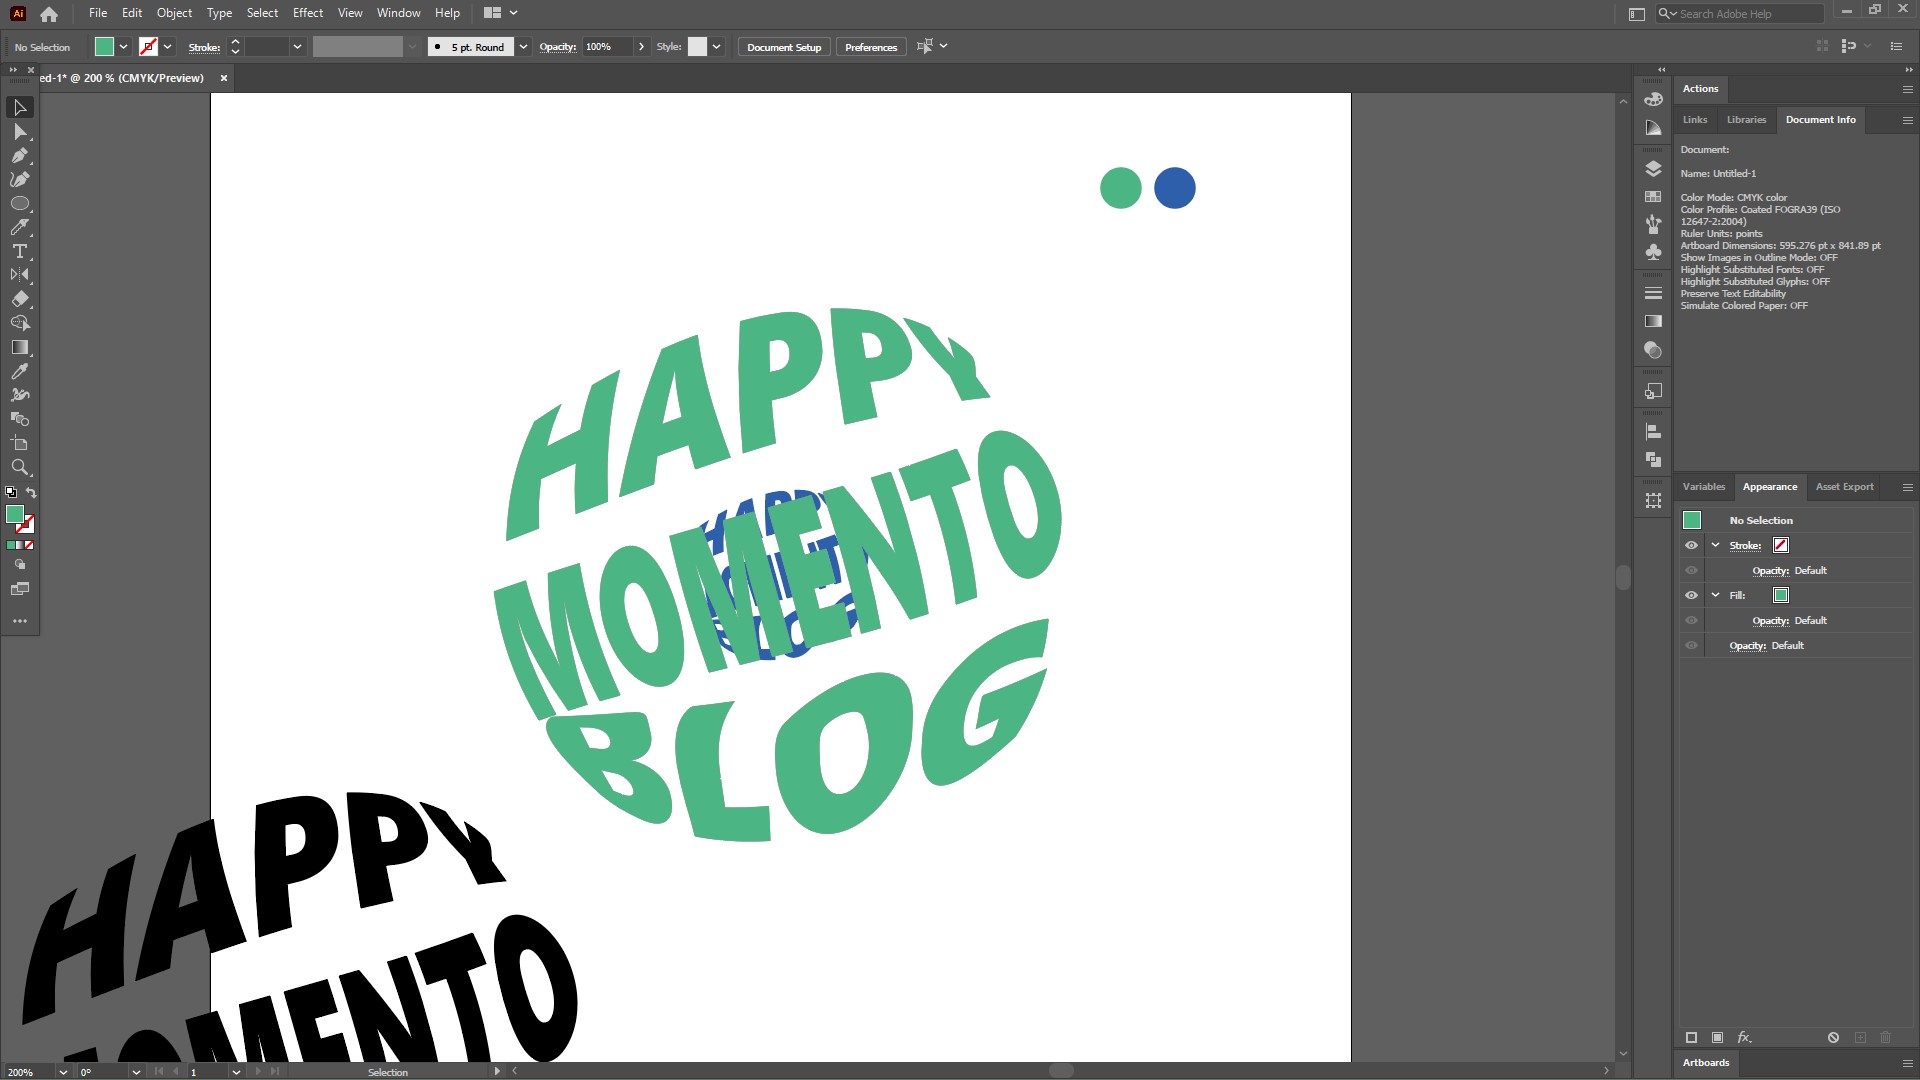
Task: Switch to the Libraries tab
Action: pyautogui.click(x=1746, y=120)
